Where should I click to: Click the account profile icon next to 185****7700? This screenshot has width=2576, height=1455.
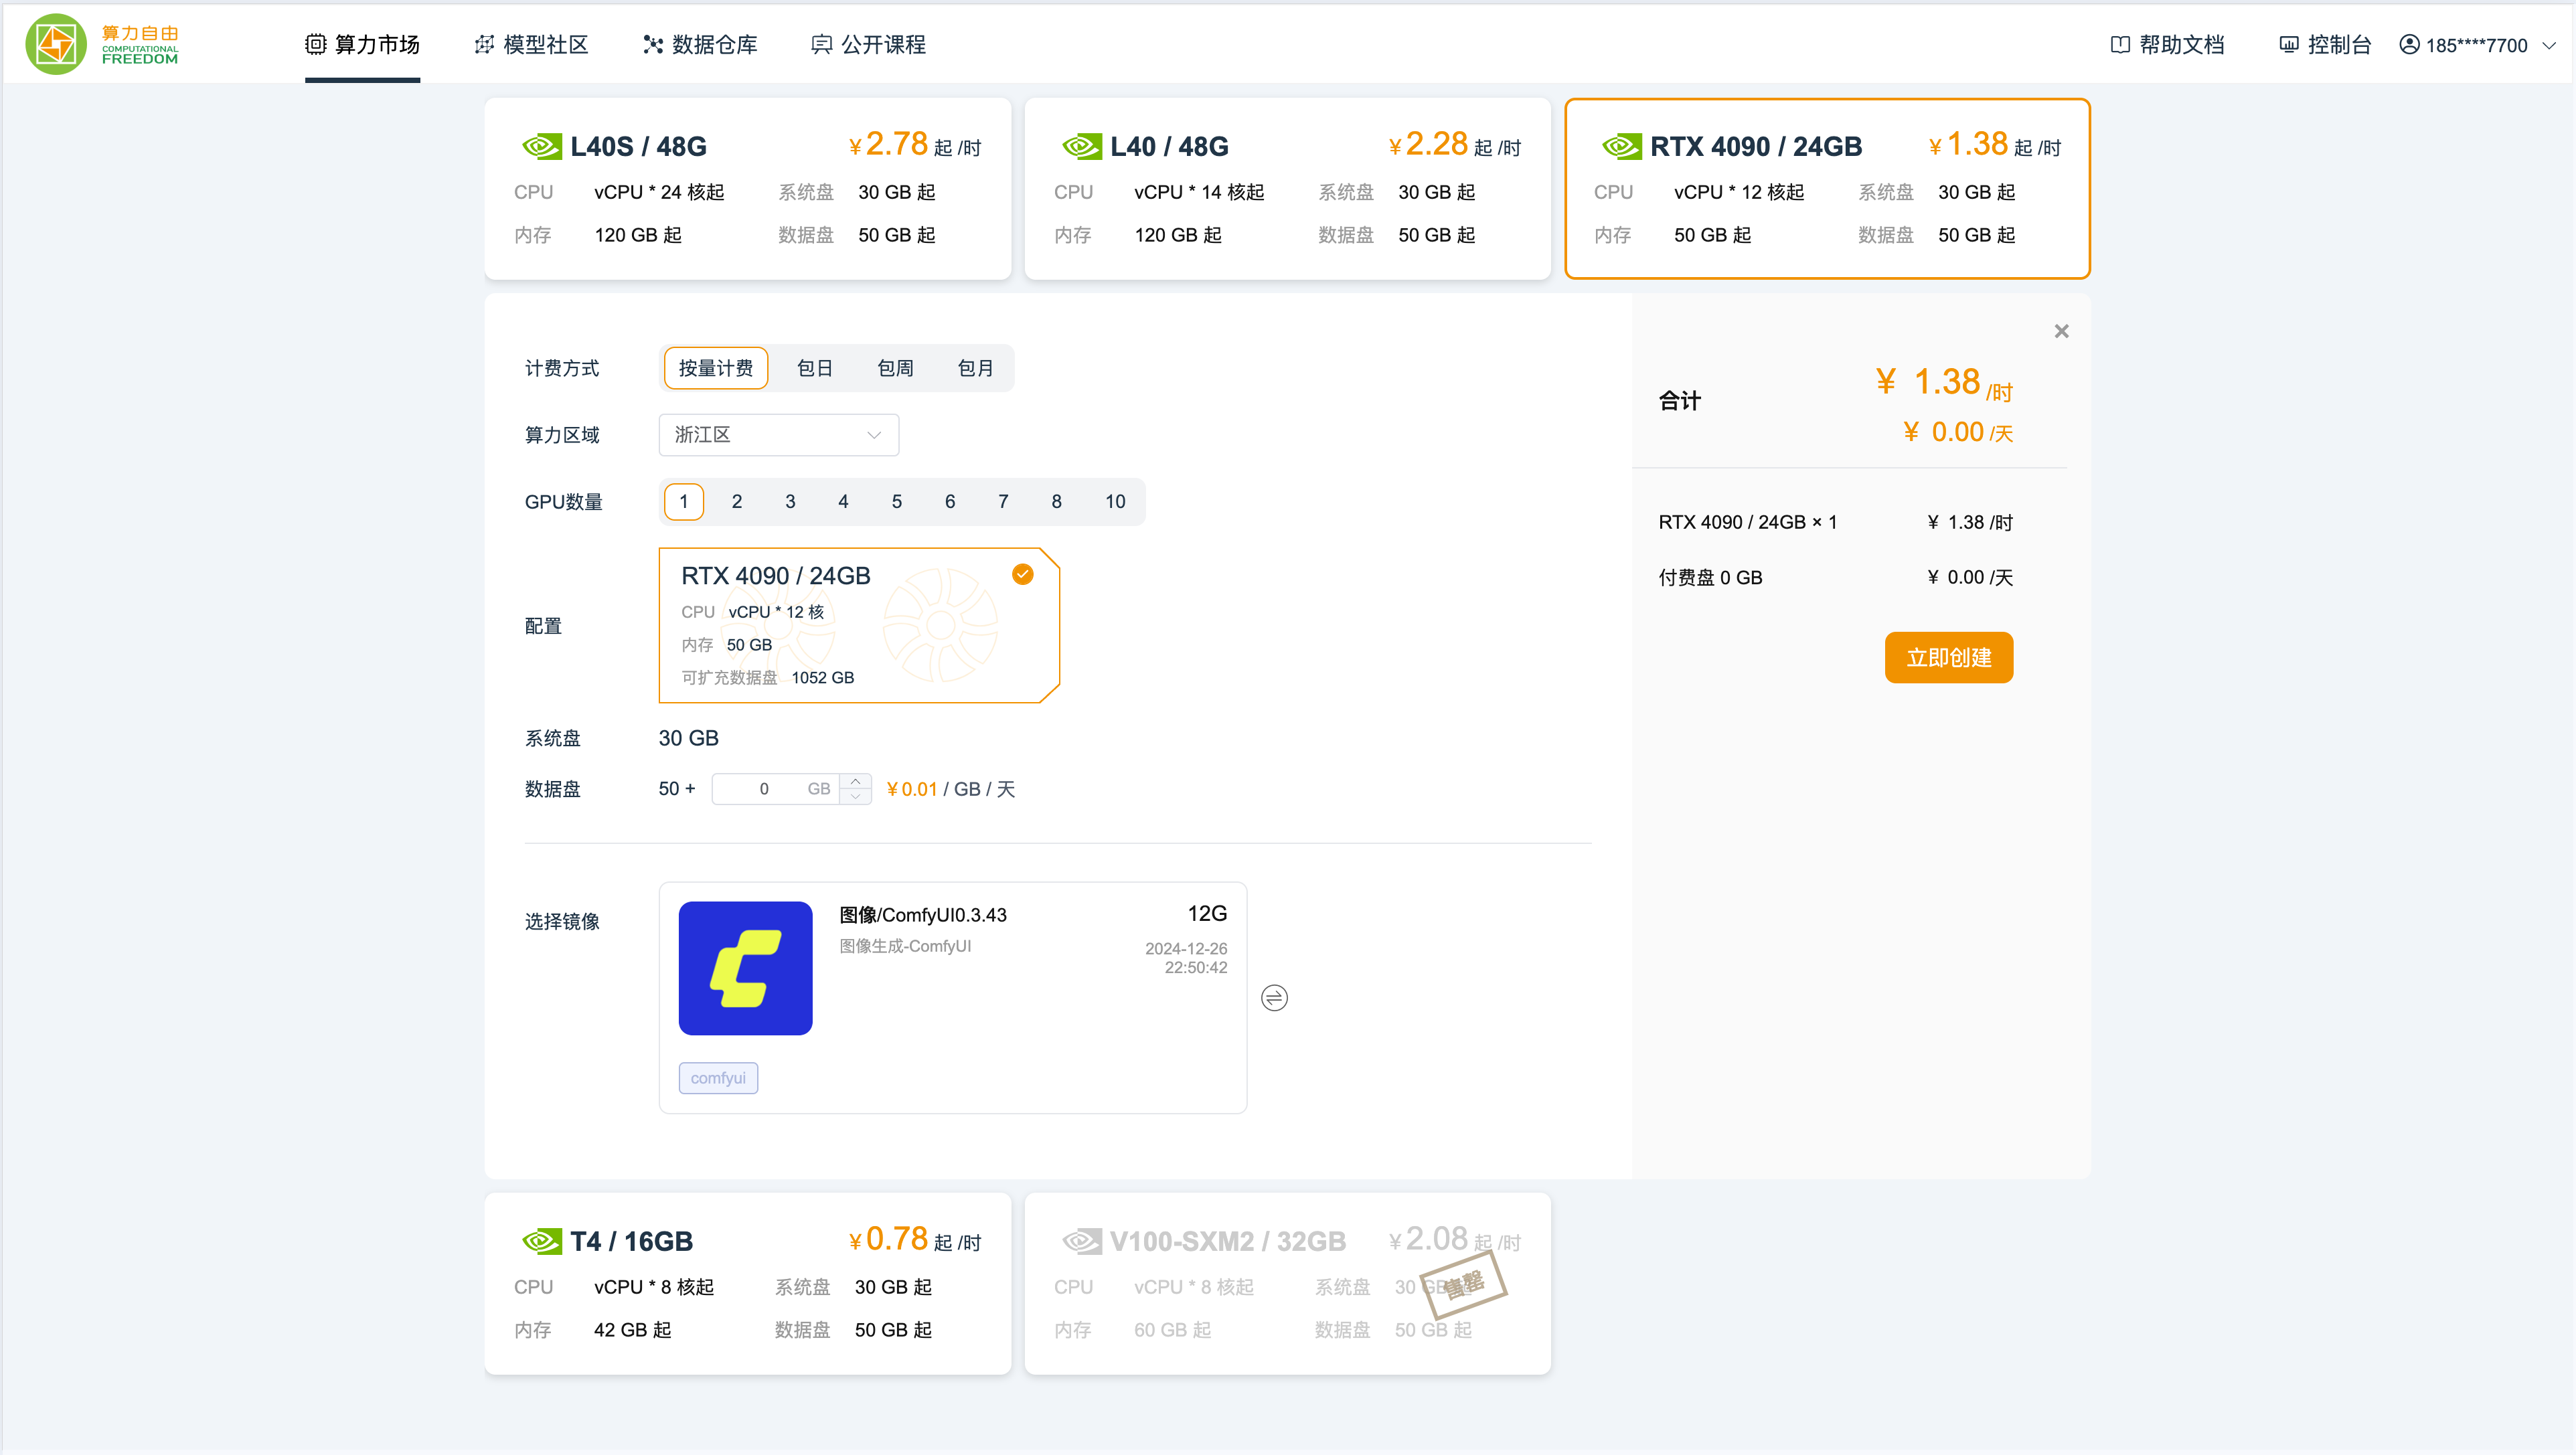pyautogui.click(x=2409, y=45)
